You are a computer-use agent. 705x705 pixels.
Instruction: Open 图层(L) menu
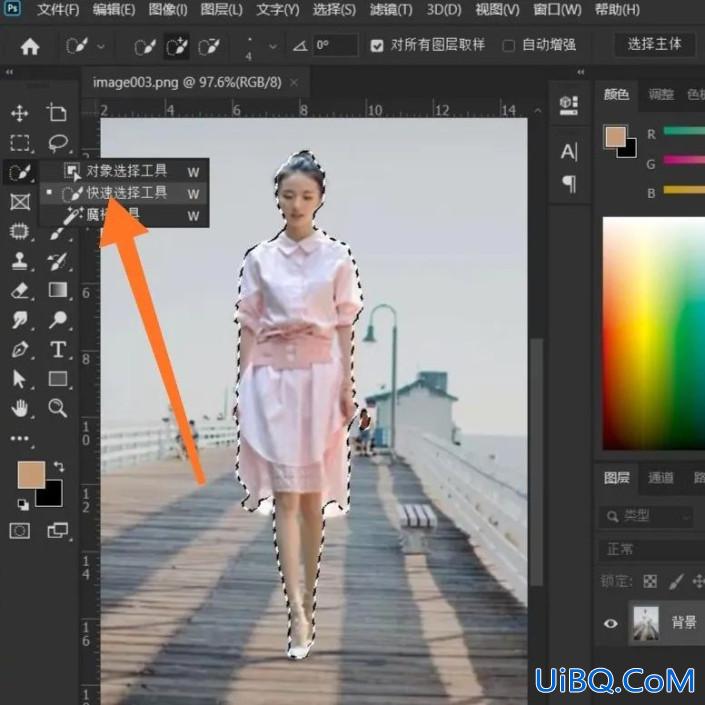coord(222,9)
